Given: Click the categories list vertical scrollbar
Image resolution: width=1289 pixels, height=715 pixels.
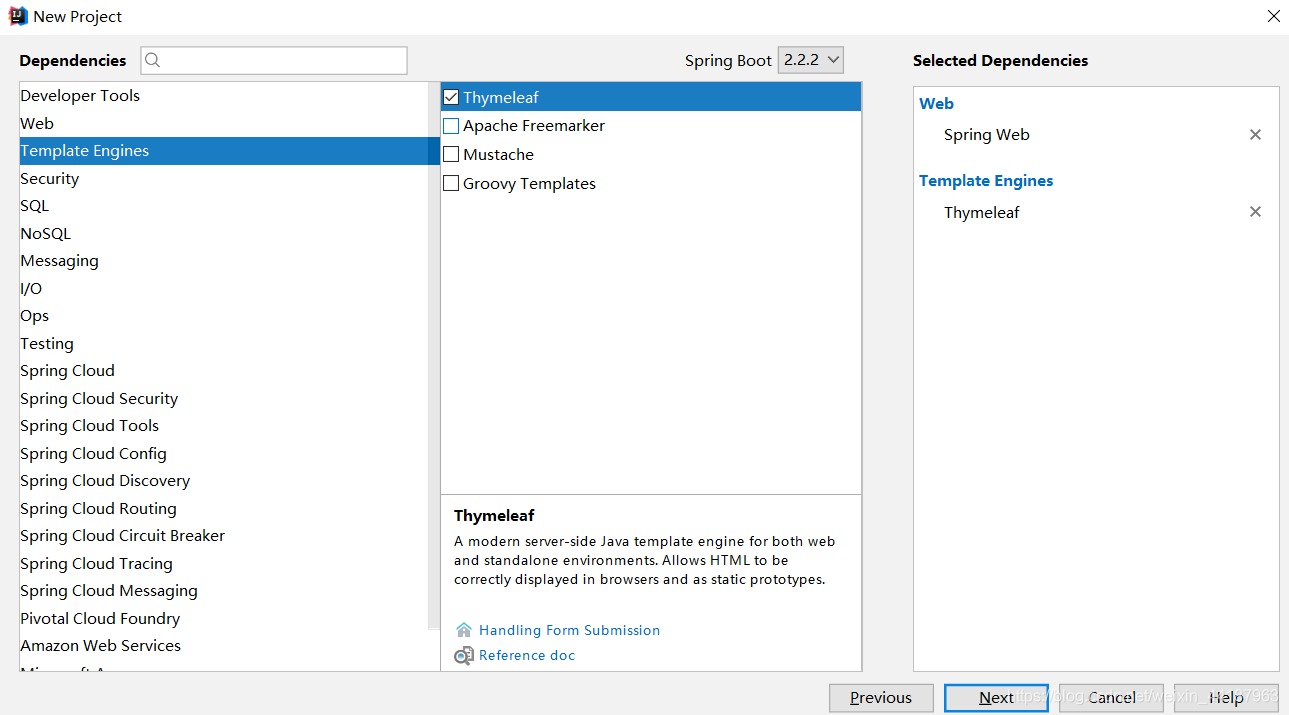Looking at the screenshot, I should pyautogui.click(x=434, y=355).
